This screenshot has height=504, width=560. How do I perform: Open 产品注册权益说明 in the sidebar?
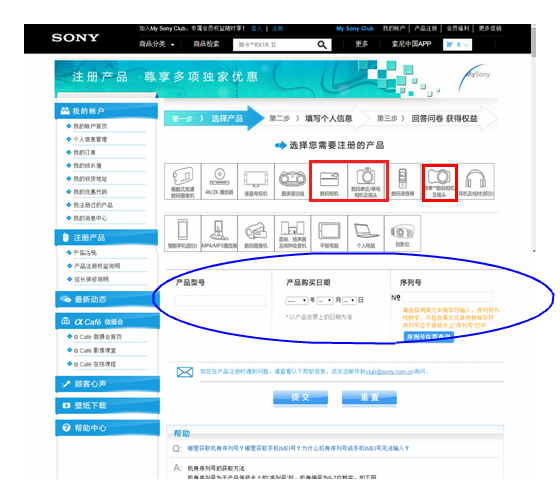coord(97,266)
